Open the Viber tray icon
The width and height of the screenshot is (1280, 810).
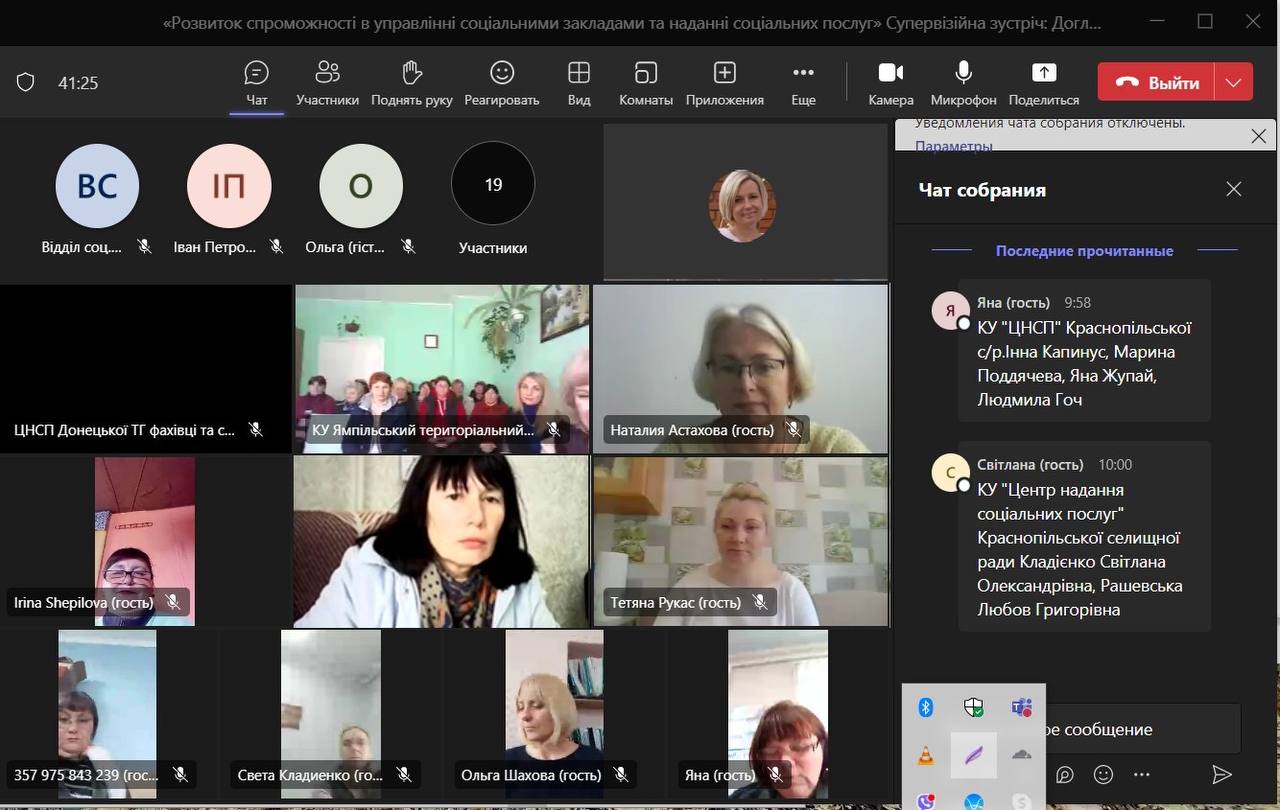pyautogui.click(x=925, y=800)
